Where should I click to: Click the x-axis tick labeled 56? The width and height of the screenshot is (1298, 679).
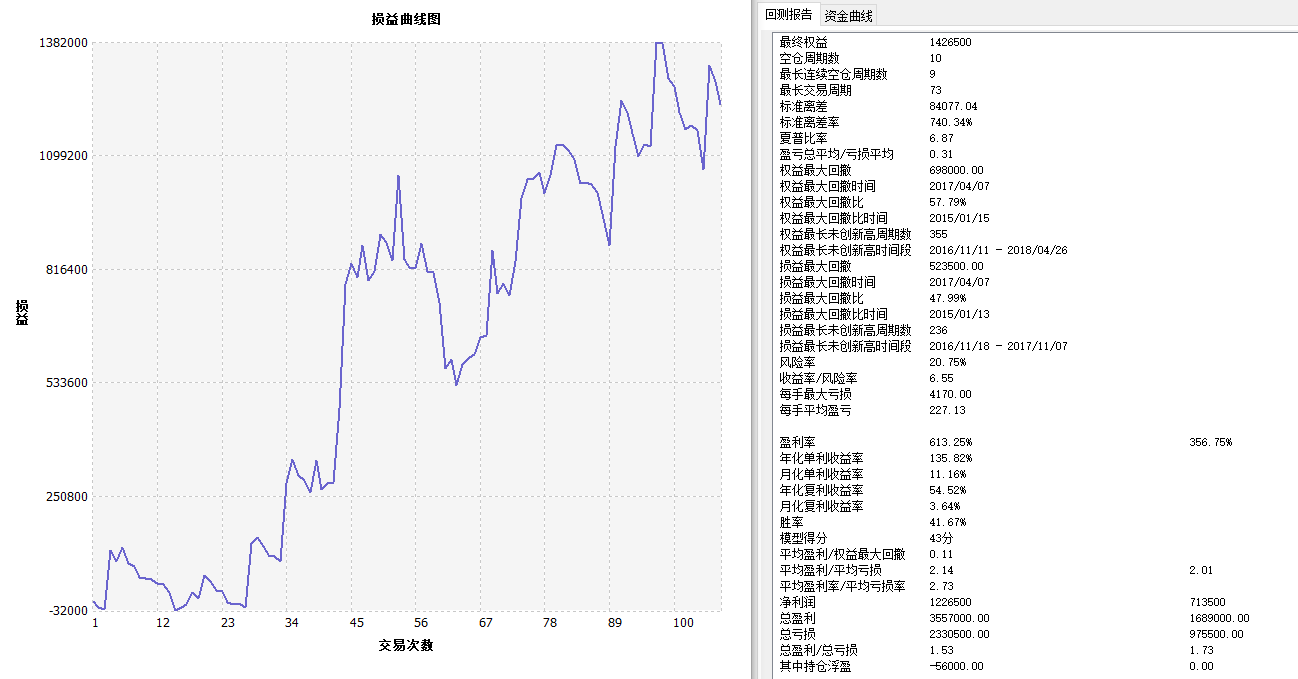coord(421,623)
